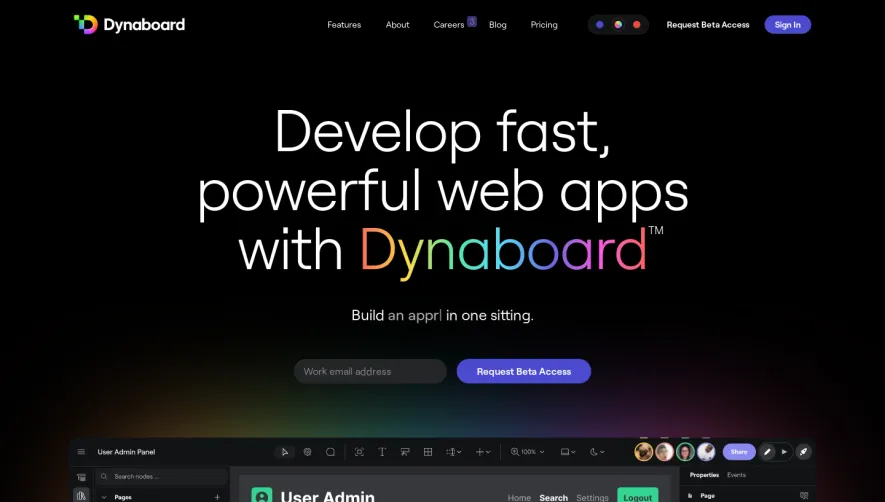Click the Sign In button
The width and height of the screenshot is (885, 502).
tap(787, 24)
